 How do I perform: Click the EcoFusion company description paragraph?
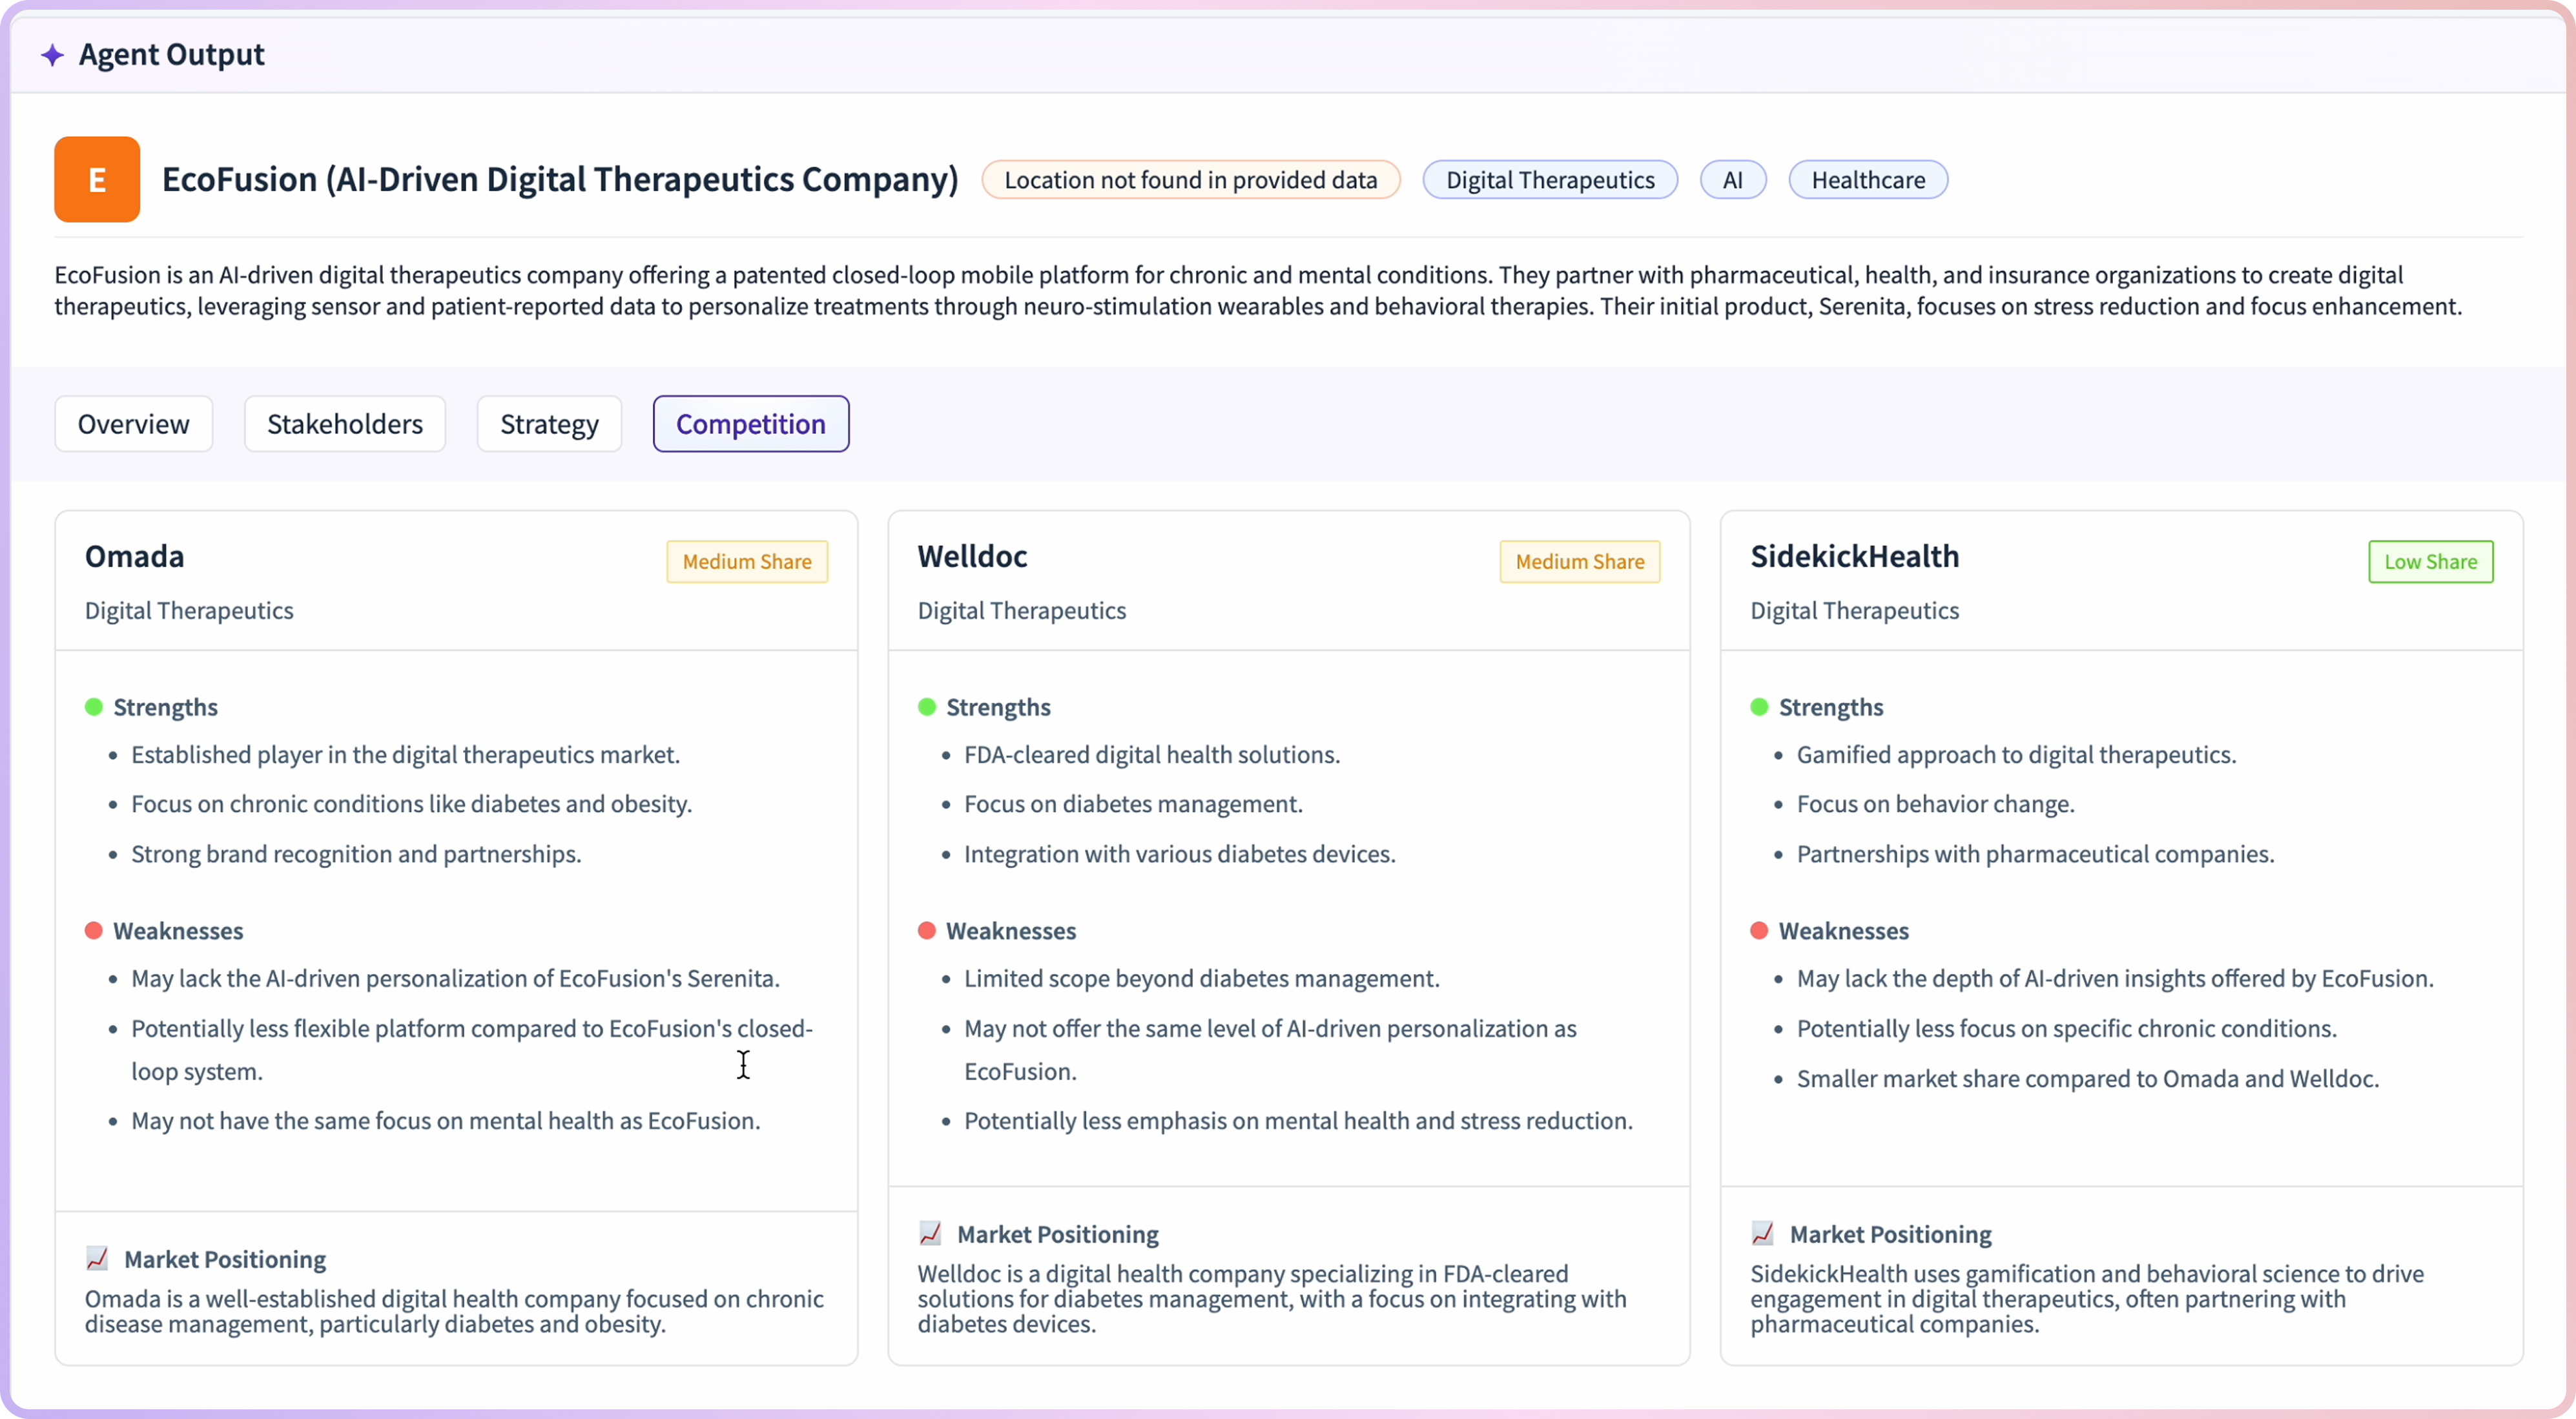pyautogui.click(x=1258, y=291)
